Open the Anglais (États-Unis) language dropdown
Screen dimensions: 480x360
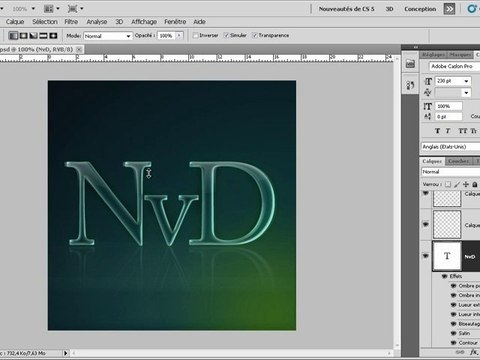coord(451,147)
